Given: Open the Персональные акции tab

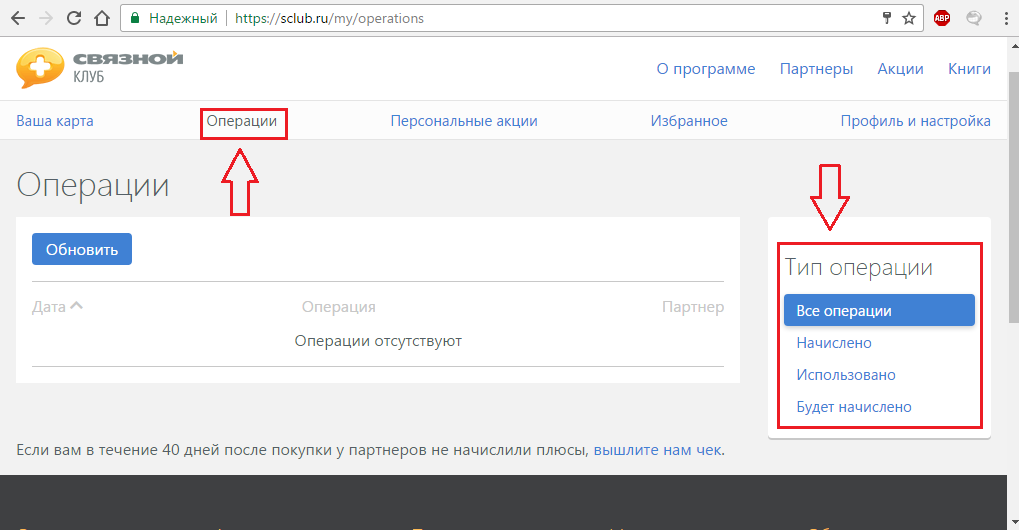Looking at the screenshot, I should click(x=464, y=121).
